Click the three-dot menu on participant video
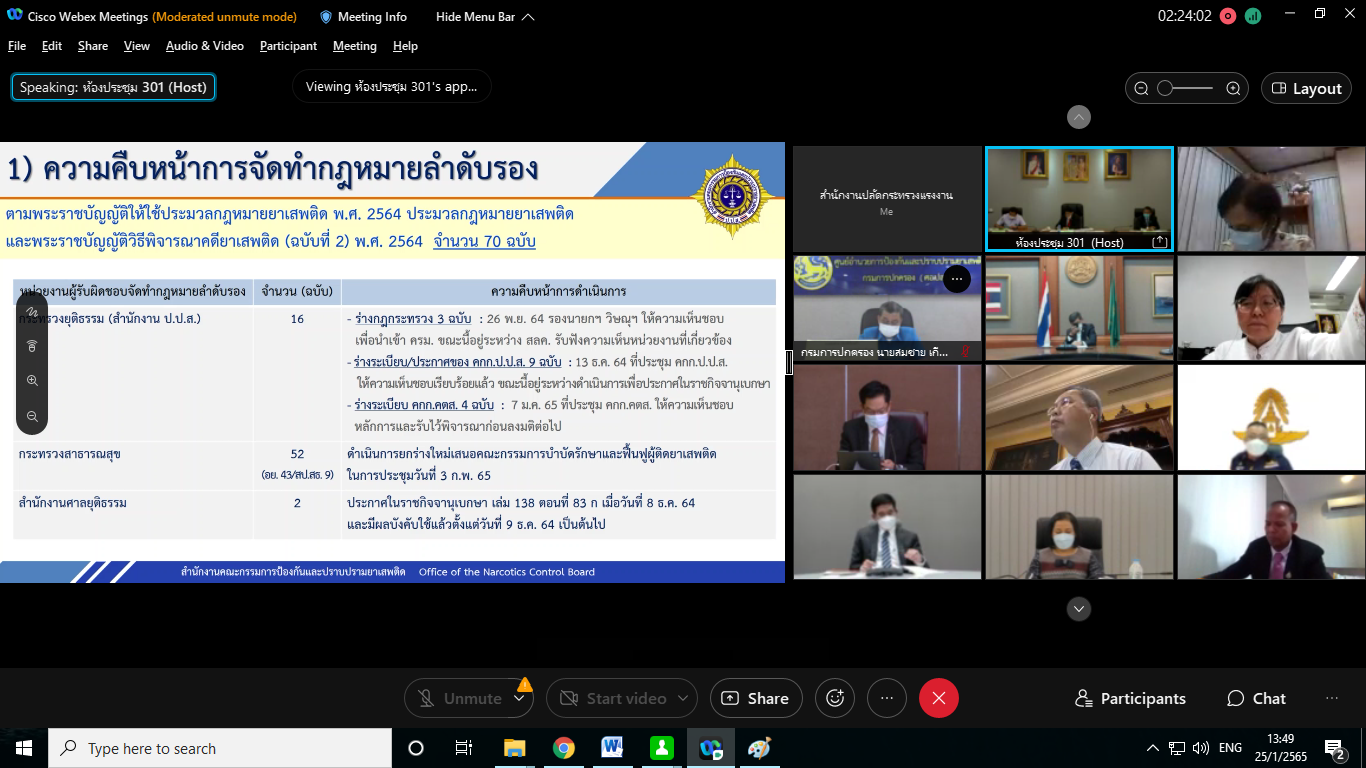The height and width of the screenshot is (768, 1366). point(957,279)
